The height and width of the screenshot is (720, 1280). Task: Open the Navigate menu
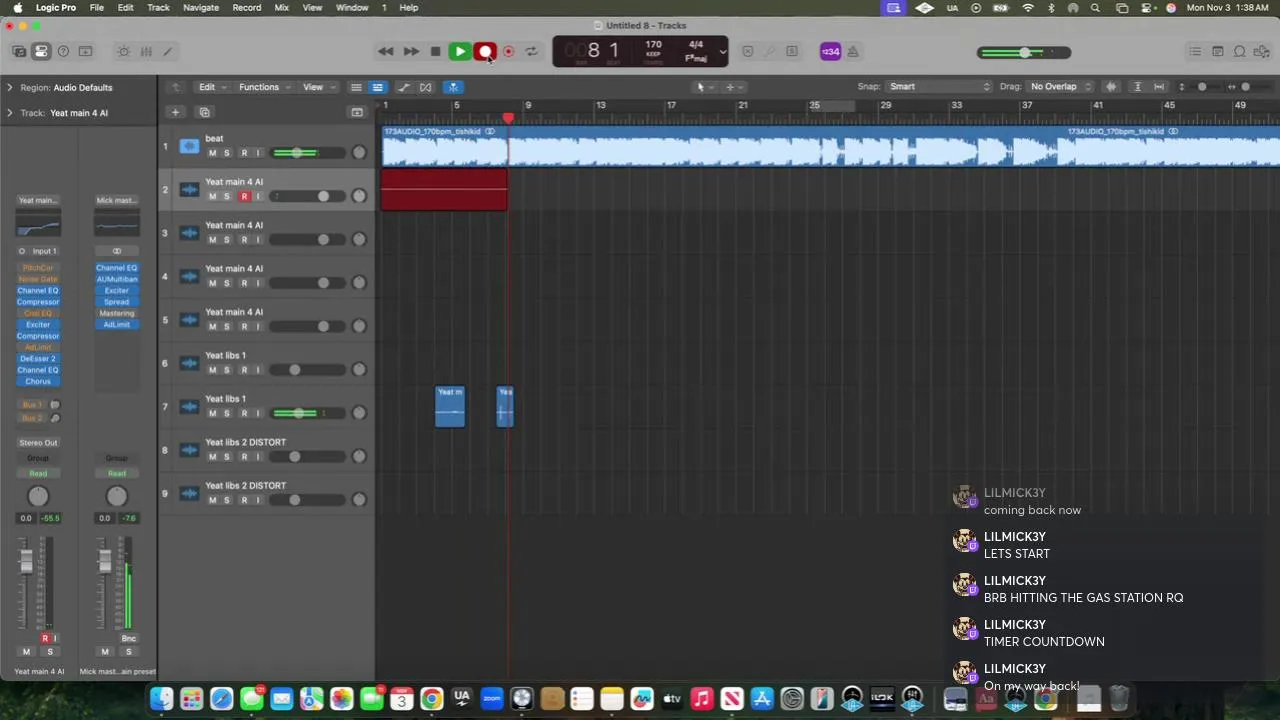pyautogui.click(x=201, y=7)
